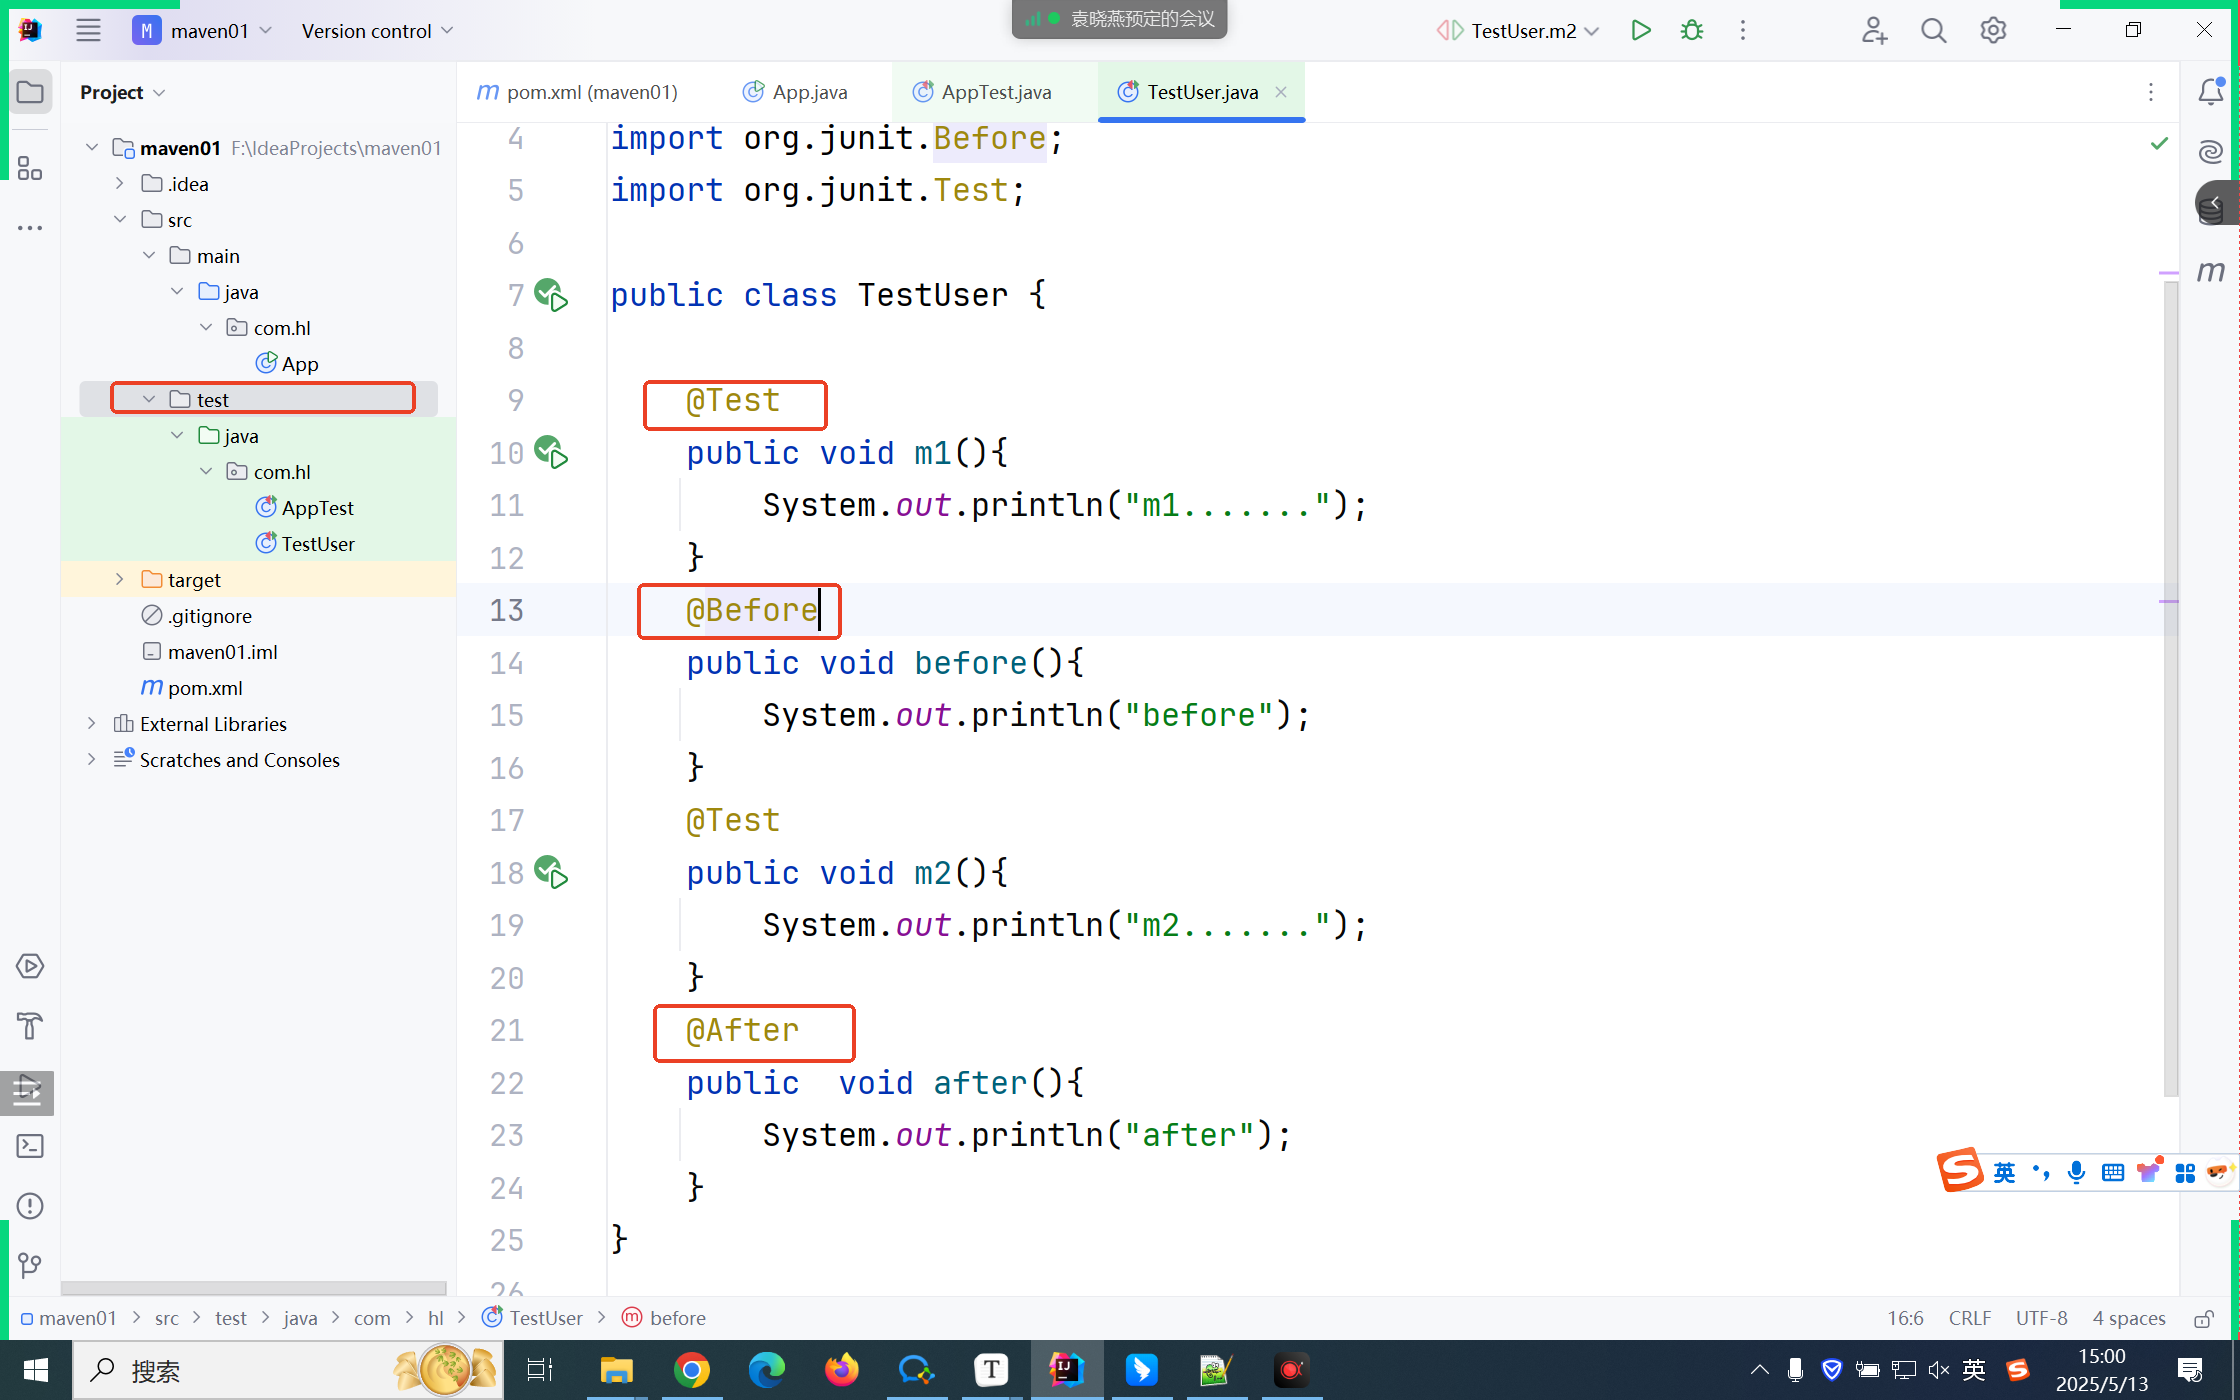Toggle the Project tool window folder button

30,92
